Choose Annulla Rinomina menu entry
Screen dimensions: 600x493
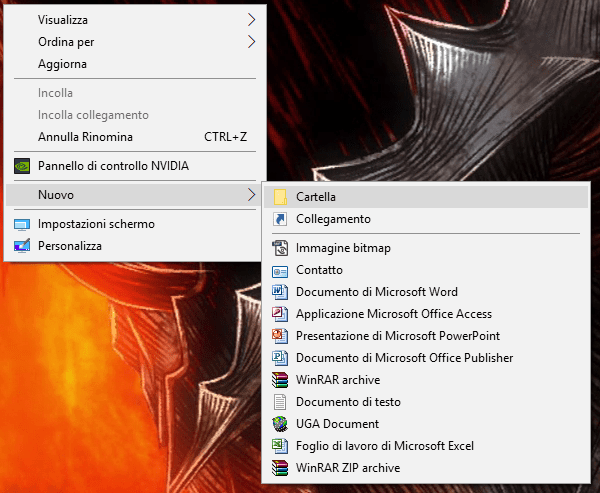click(x=85, y=137)
